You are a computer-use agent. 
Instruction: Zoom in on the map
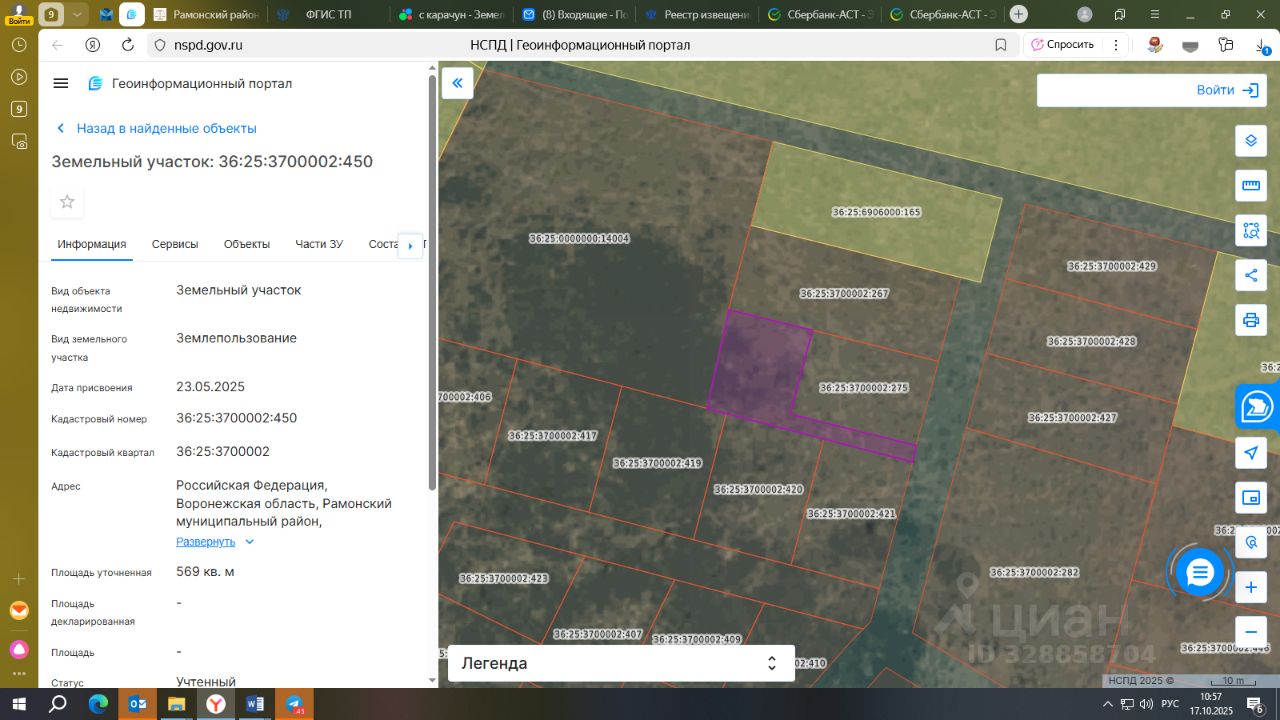tap(1250, 587)
